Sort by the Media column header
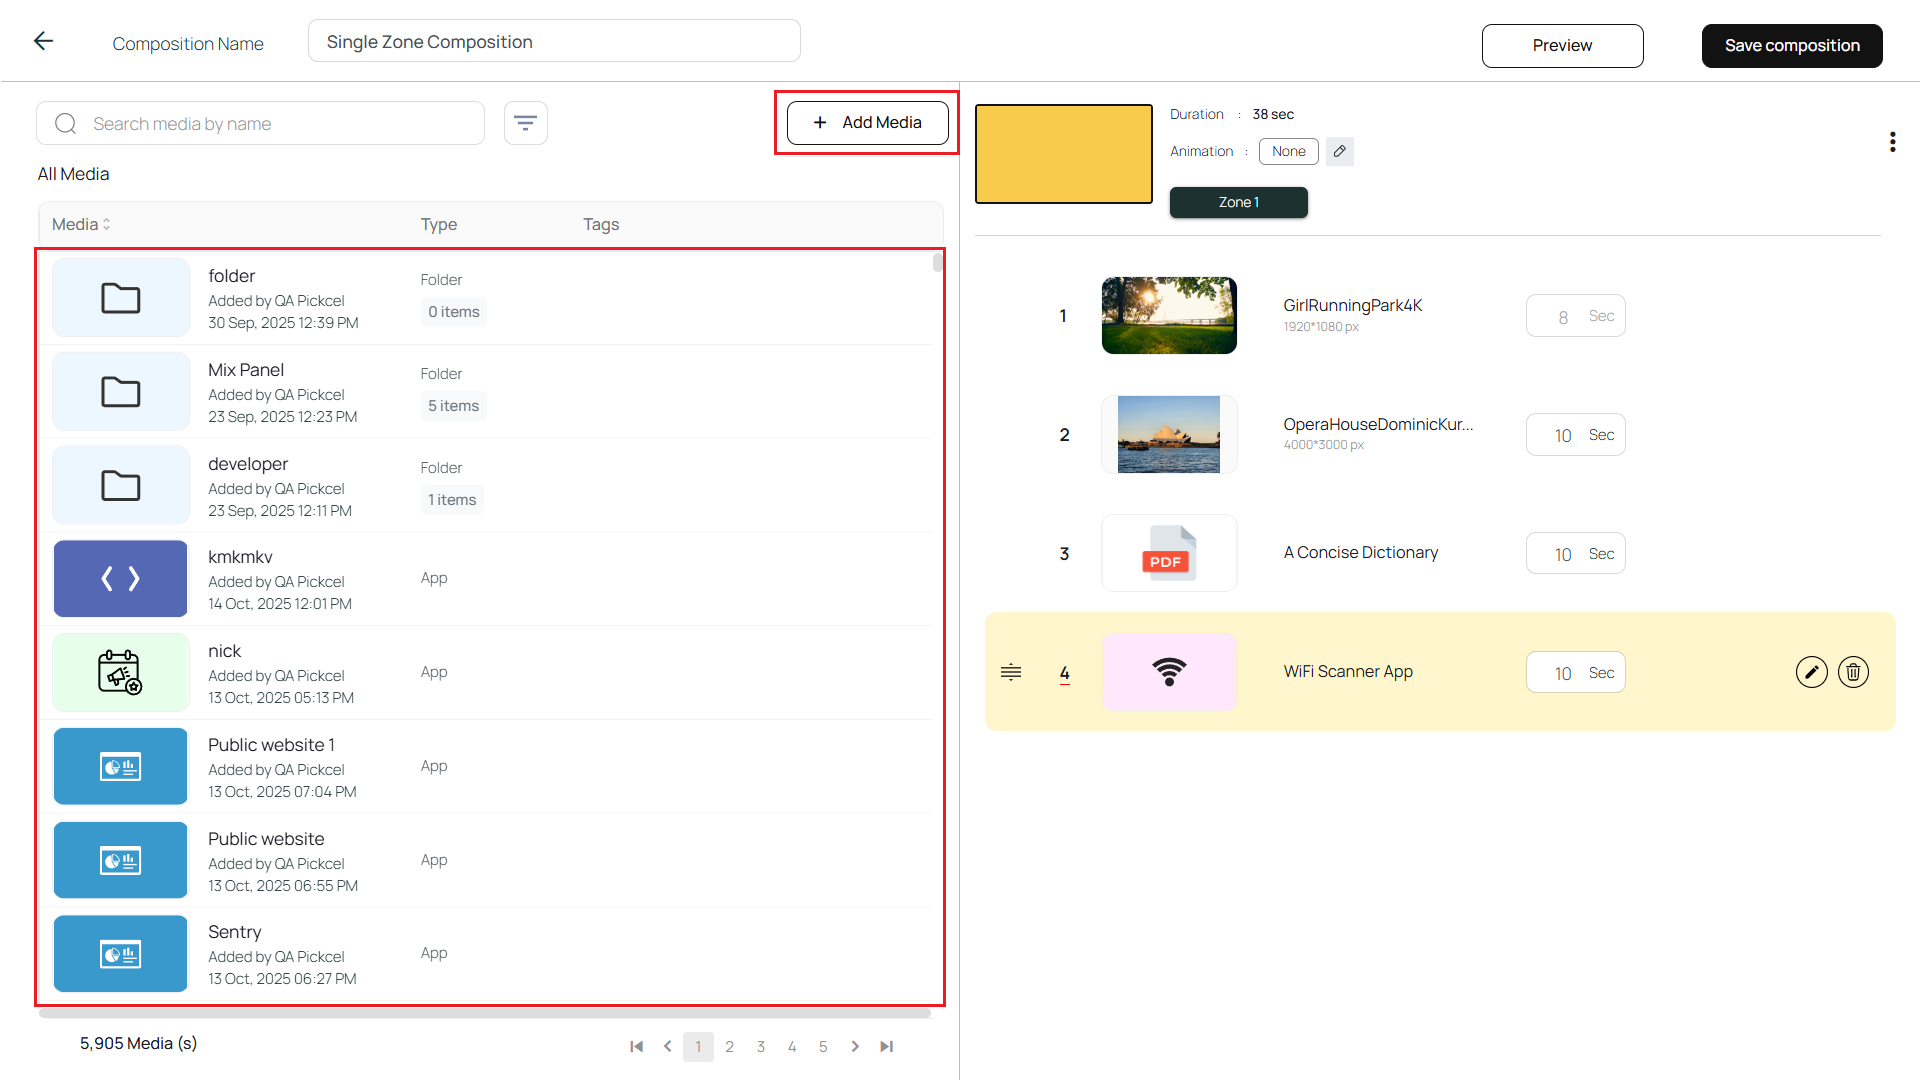Screen dimensions: 1920x1080 point(81,224)
